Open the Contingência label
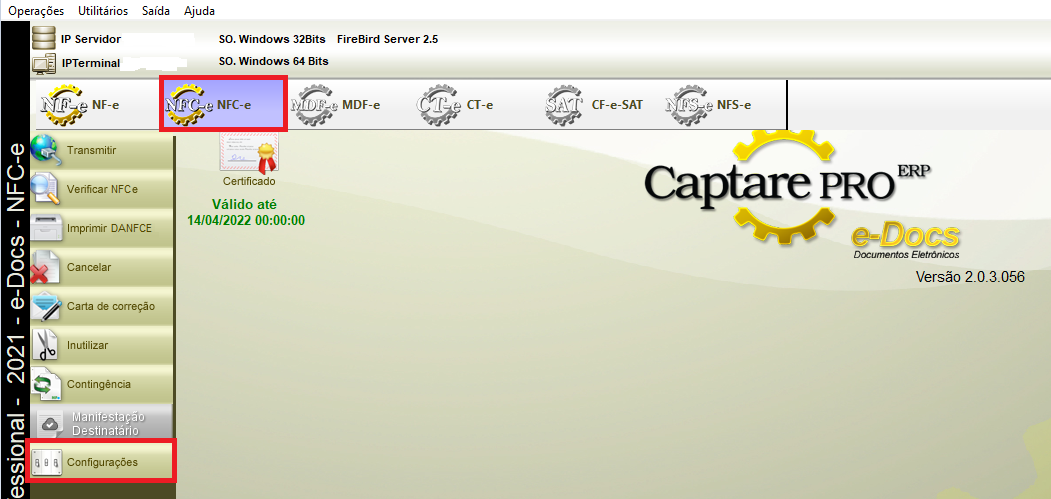The height and width of the screenshot is (499, 1051). [x=99, y=384]
